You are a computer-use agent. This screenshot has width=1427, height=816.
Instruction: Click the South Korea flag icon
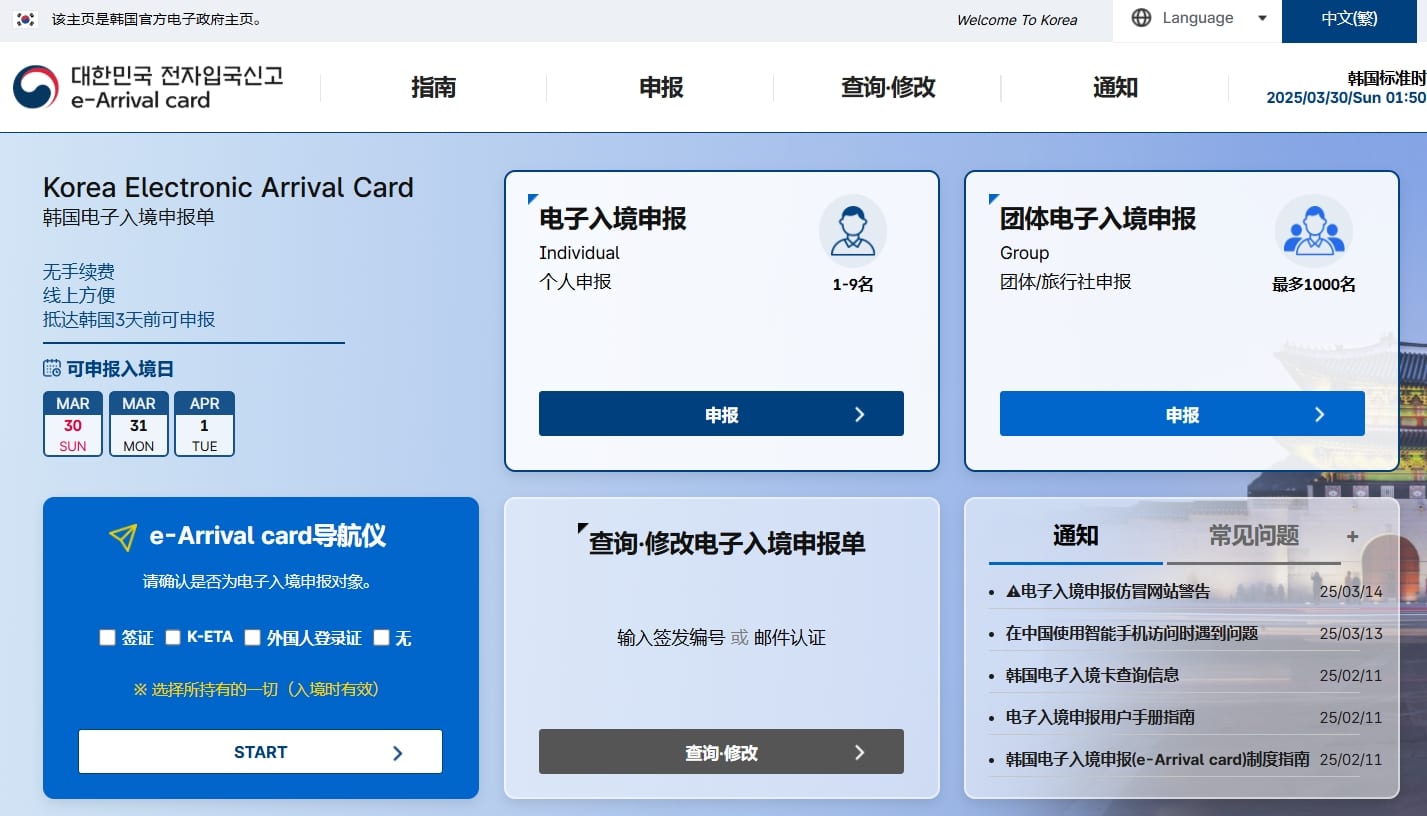[x=26, y=19]
